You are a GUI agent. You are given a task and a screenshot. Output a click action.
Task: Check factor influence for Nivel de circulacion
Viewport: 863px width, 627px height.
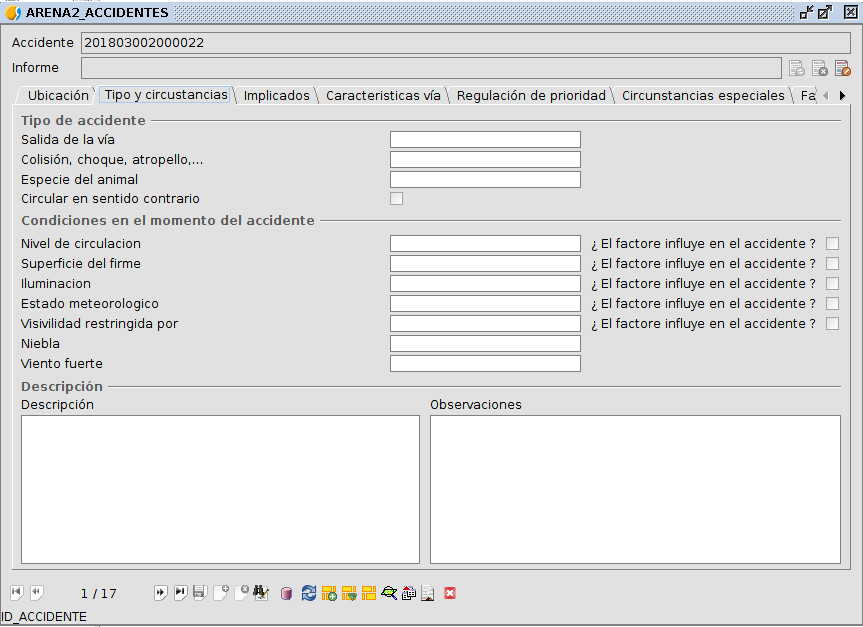pos(832,244)
